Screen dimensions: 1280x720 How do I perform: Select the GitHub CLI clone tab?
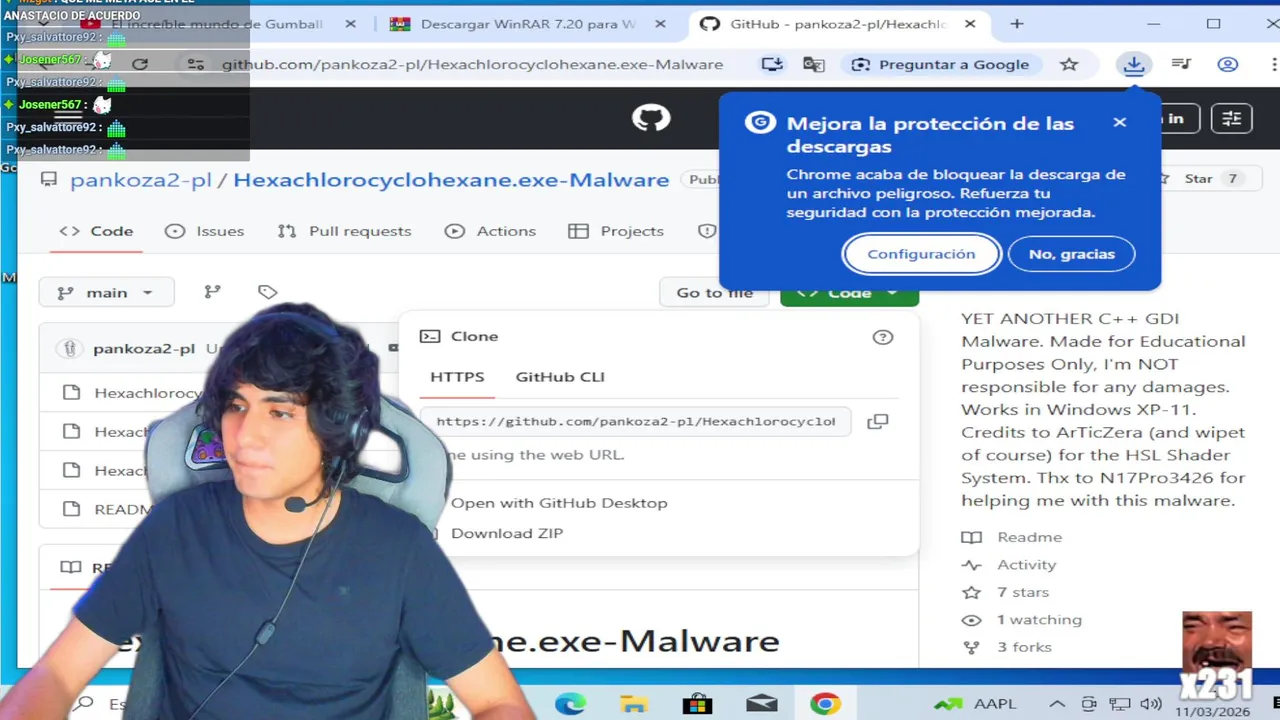[560, 377]
